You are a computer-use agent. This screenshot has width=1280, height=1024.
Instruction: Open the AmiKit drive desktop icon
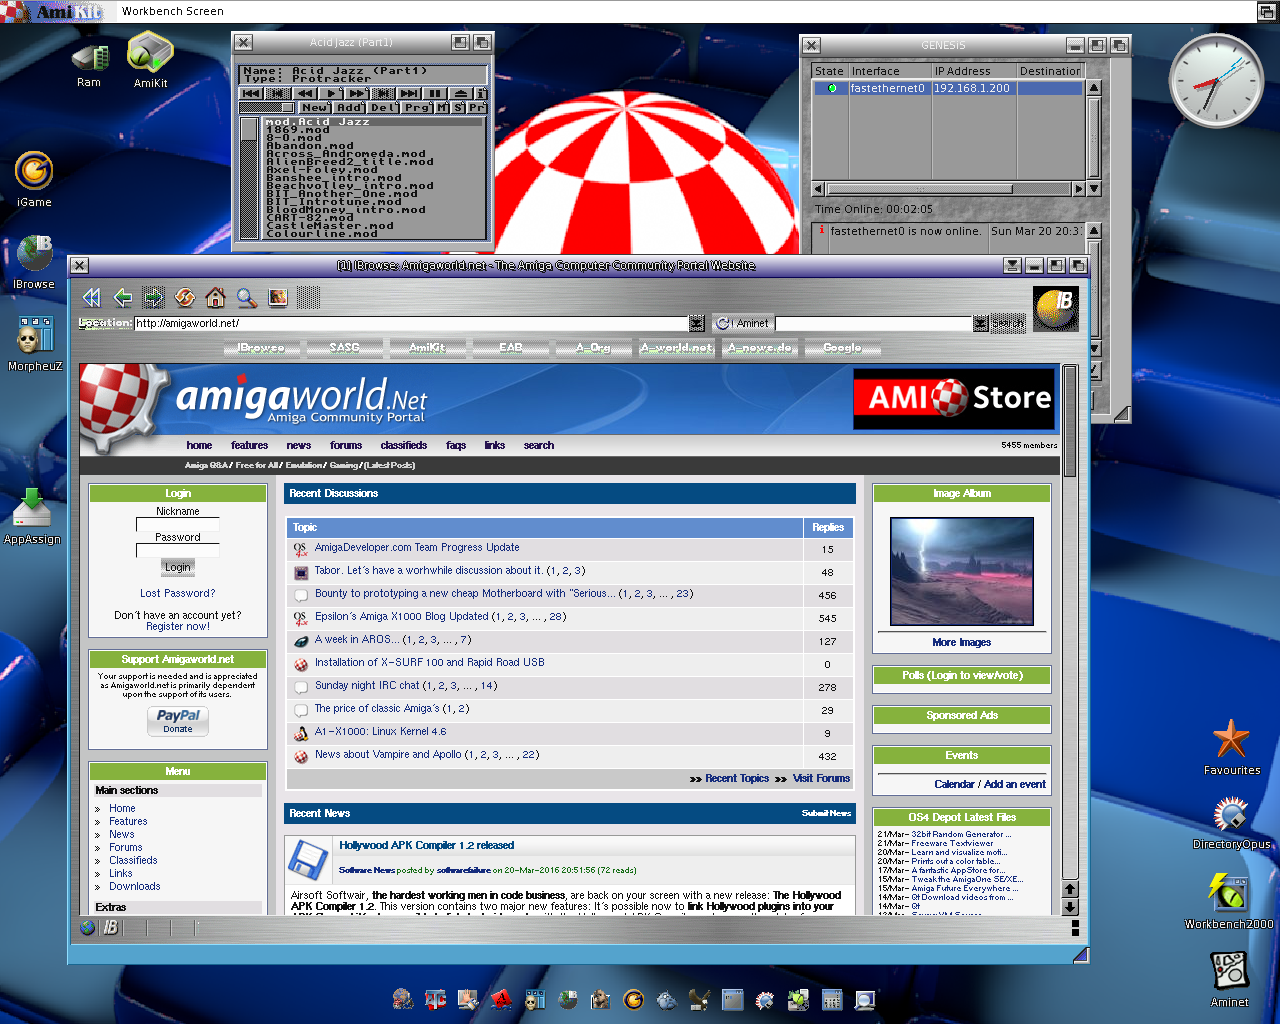pos(150,60)
